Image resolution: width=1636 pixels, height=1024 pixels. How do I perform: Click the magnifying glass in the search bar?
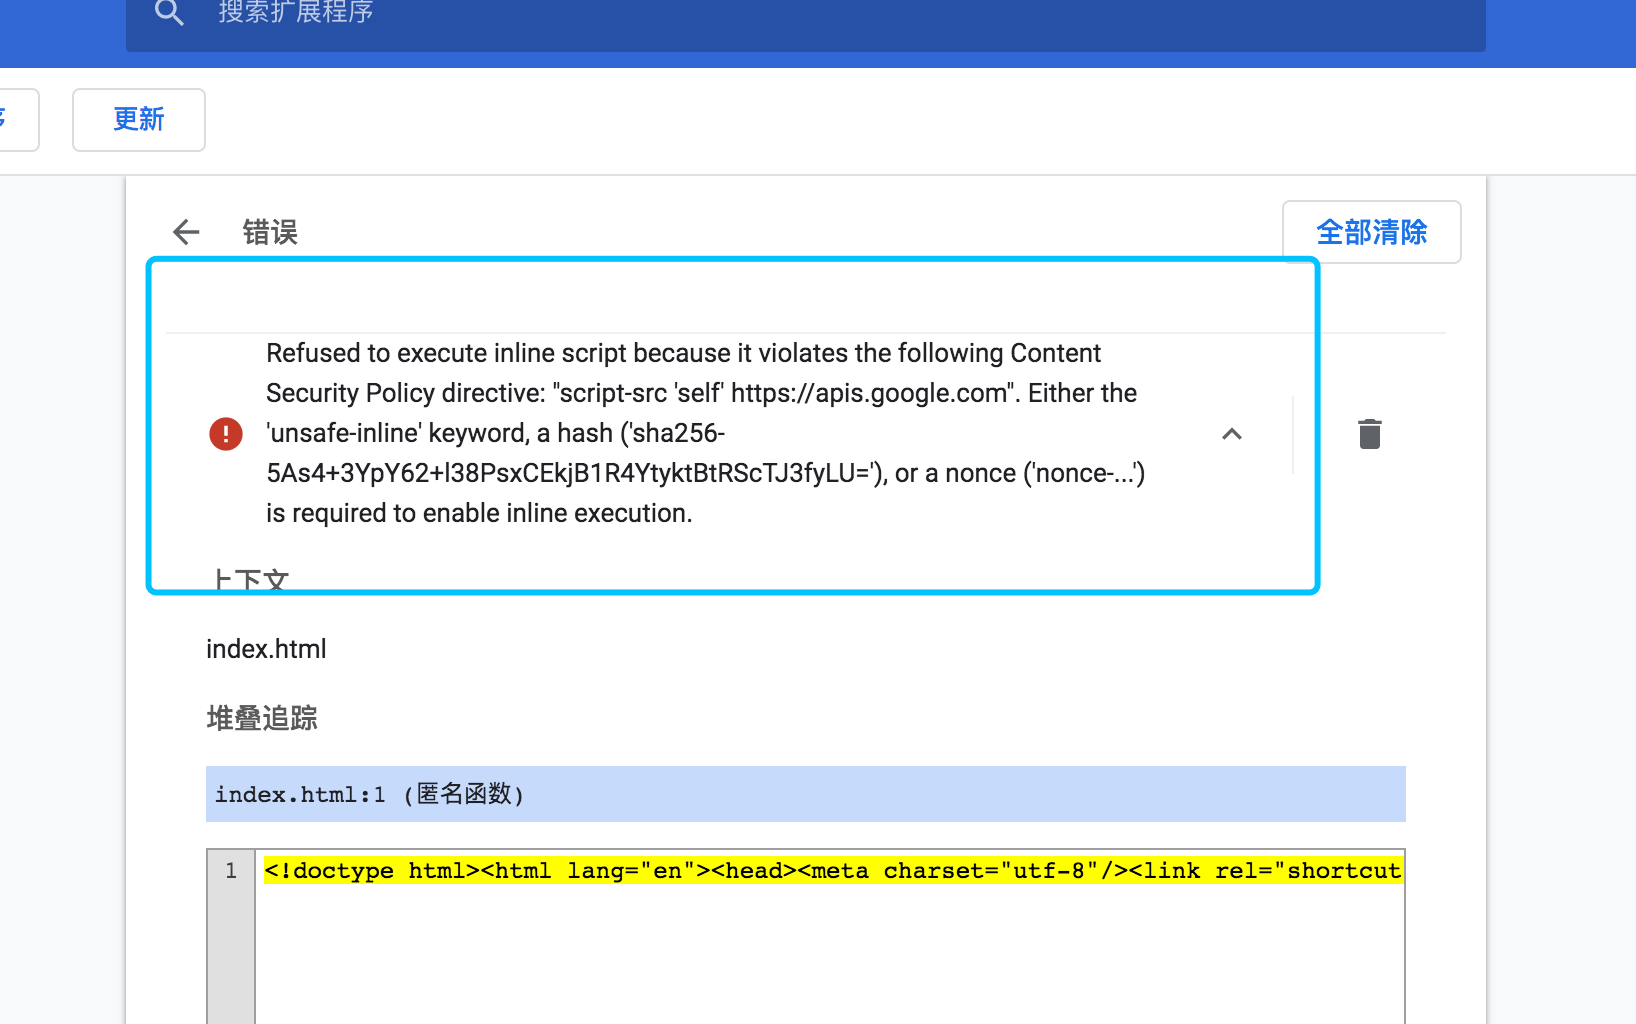(169, 13)
